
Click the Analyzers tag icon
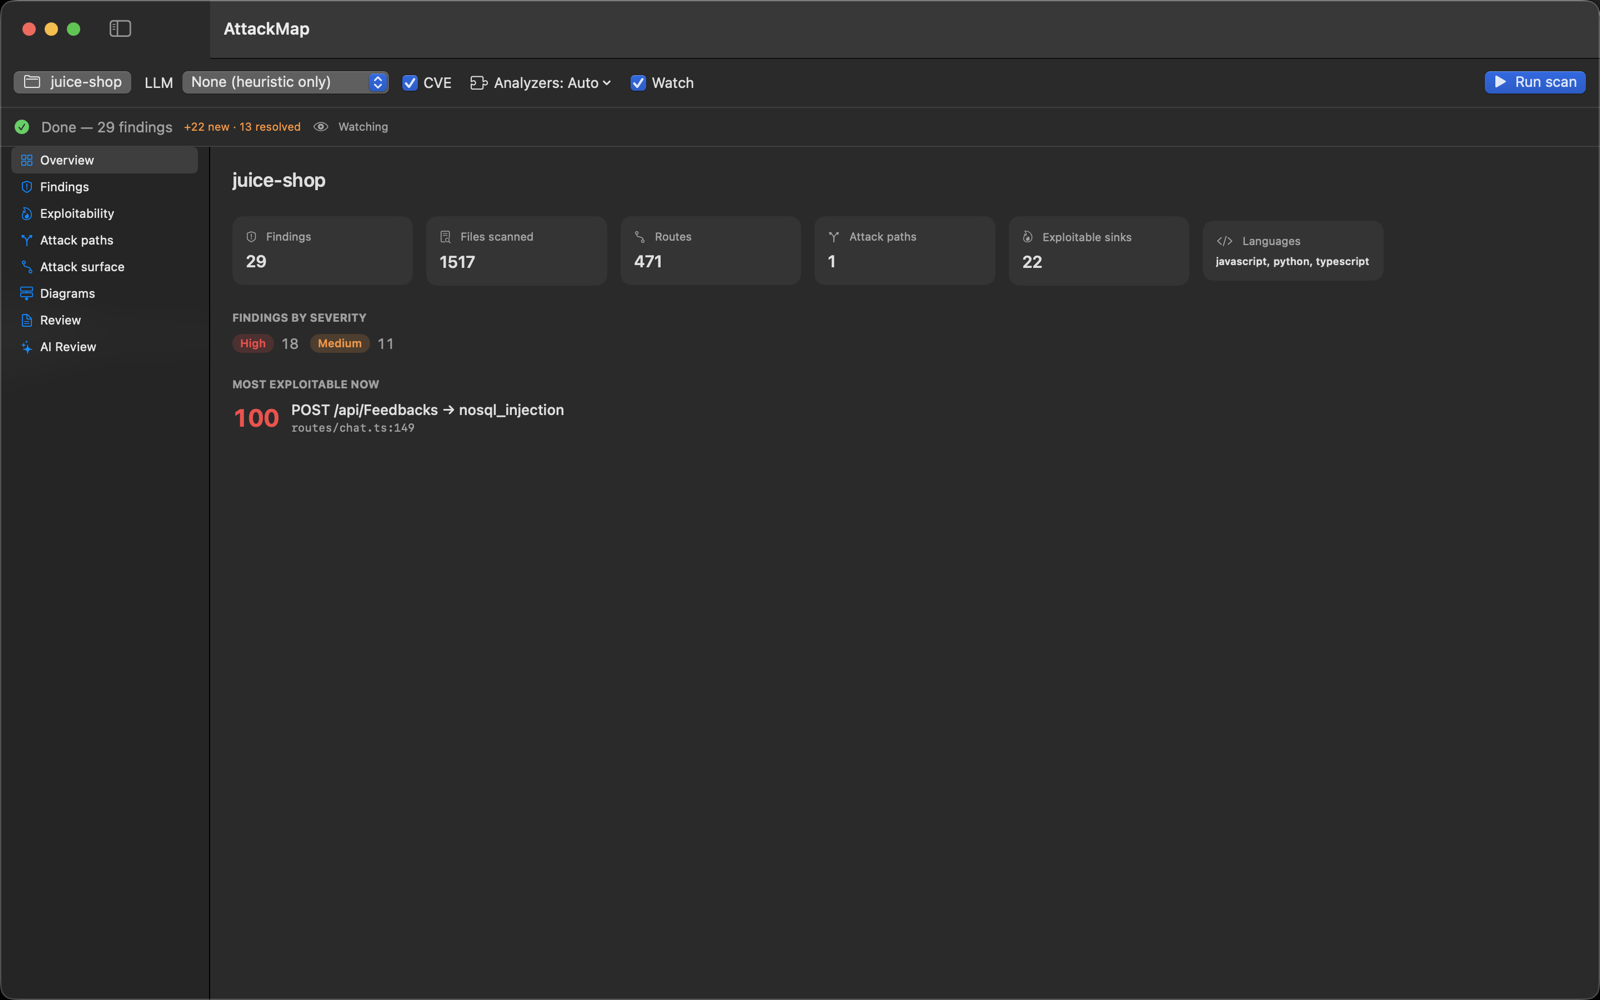(x=479, y=83)
